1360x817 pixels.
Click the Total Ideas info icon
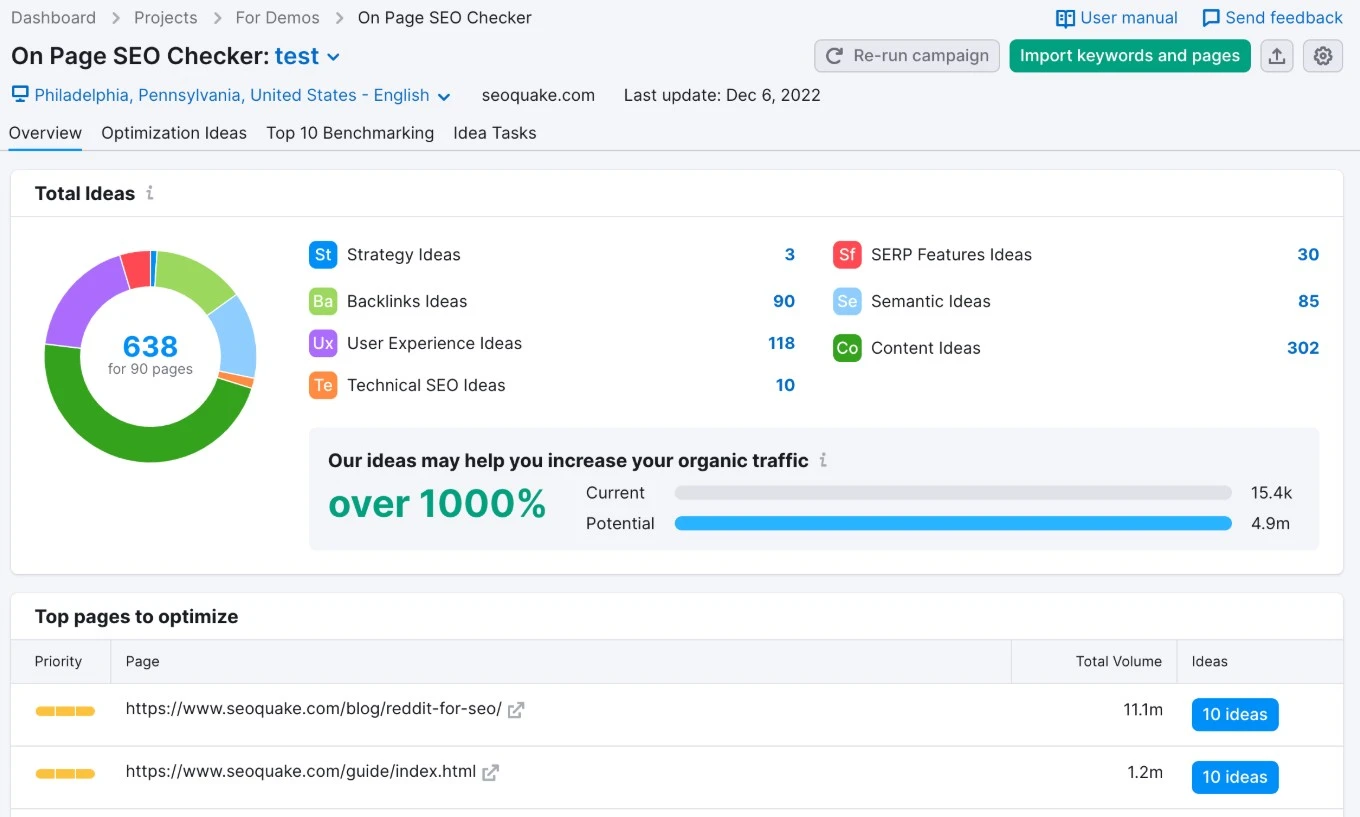[150, 193]
